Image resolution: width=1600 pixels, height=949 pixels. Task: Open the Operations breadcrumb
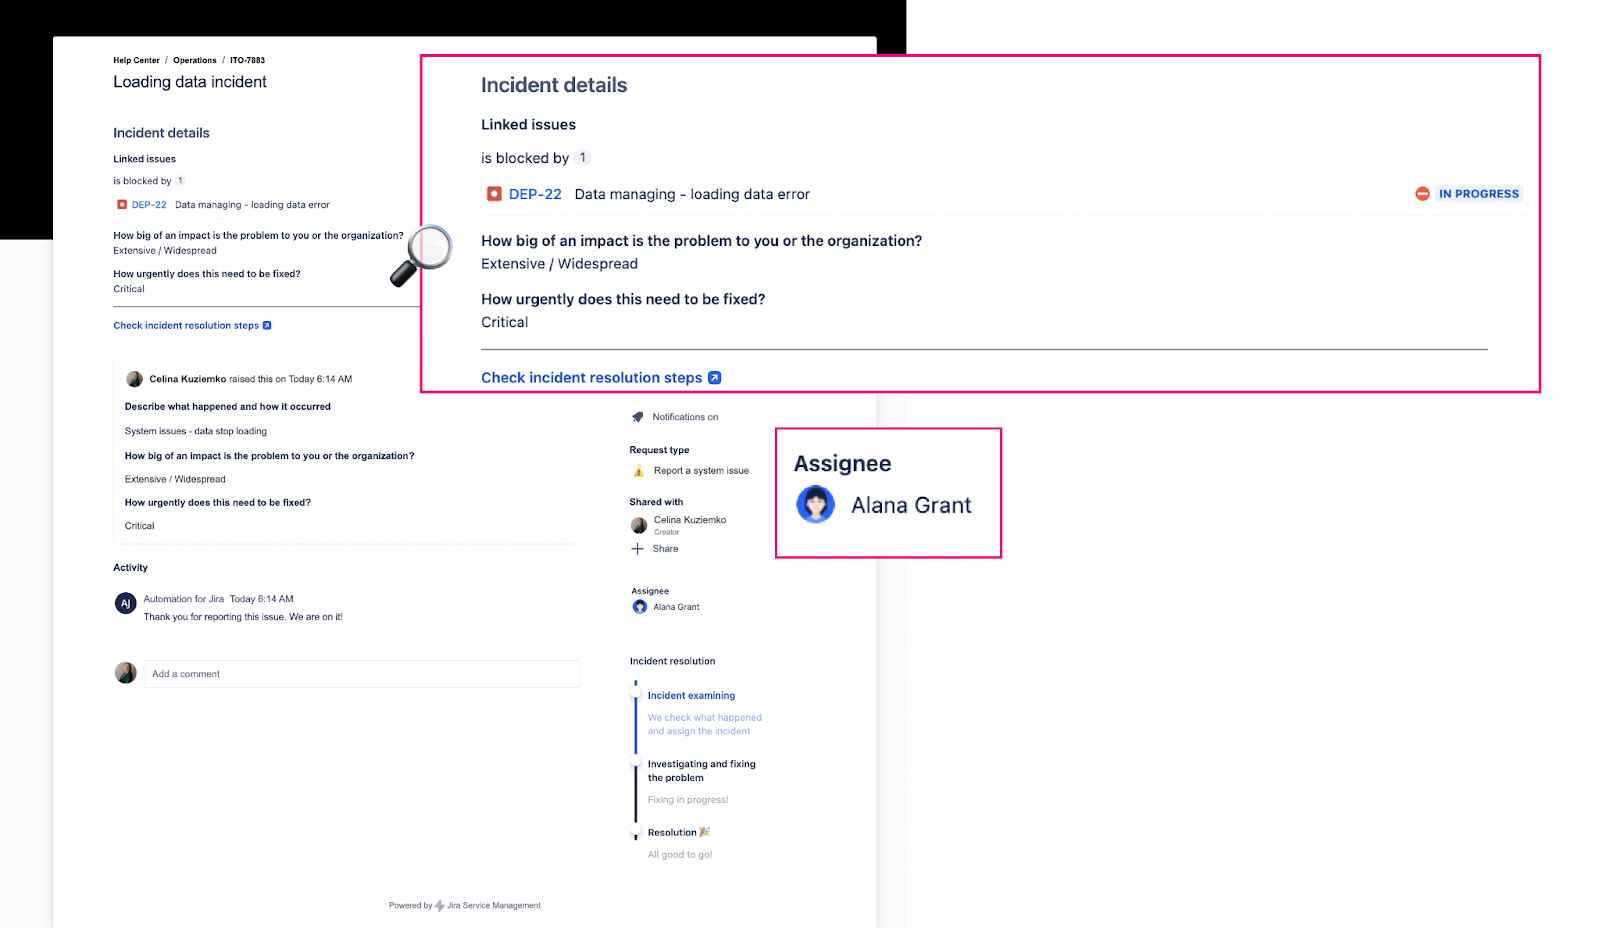(x=194, y=60)
